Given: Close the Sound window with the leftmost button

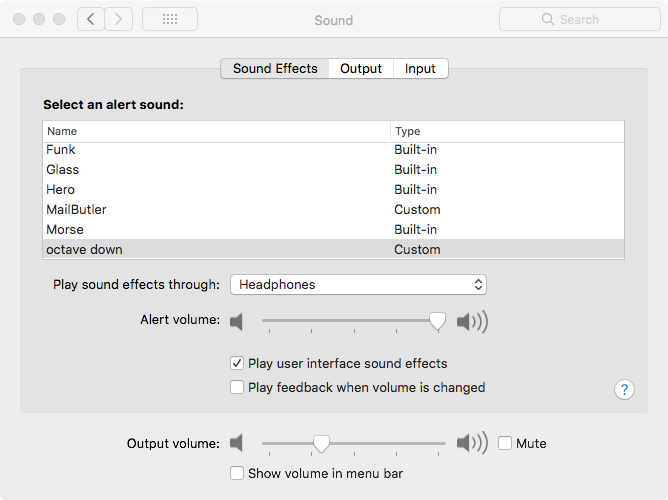Looking at the screenshot, I should point(19,19).
